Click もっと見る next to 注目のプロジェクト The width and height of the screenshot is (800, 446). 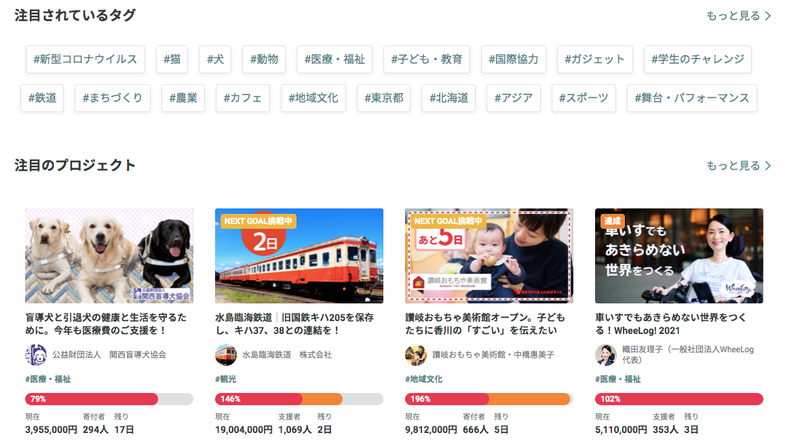738,166
